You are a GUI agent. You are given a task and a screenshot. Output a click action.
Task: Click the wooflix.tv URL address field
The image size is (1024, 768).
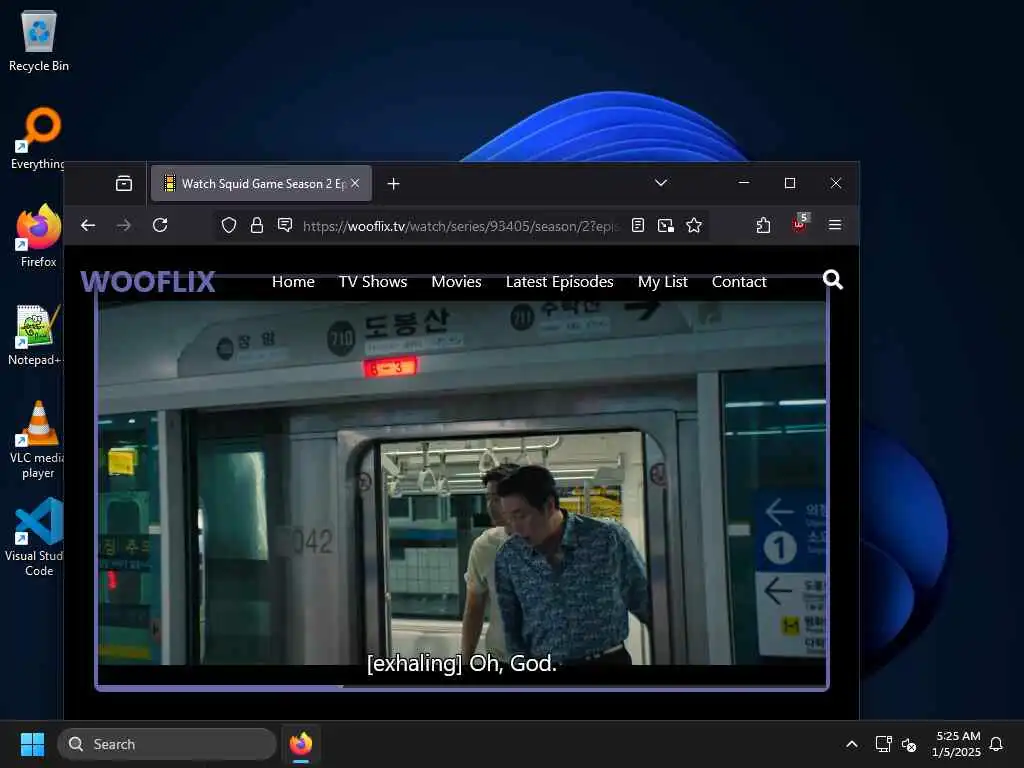pyautogui.click(x=458, y=226)
